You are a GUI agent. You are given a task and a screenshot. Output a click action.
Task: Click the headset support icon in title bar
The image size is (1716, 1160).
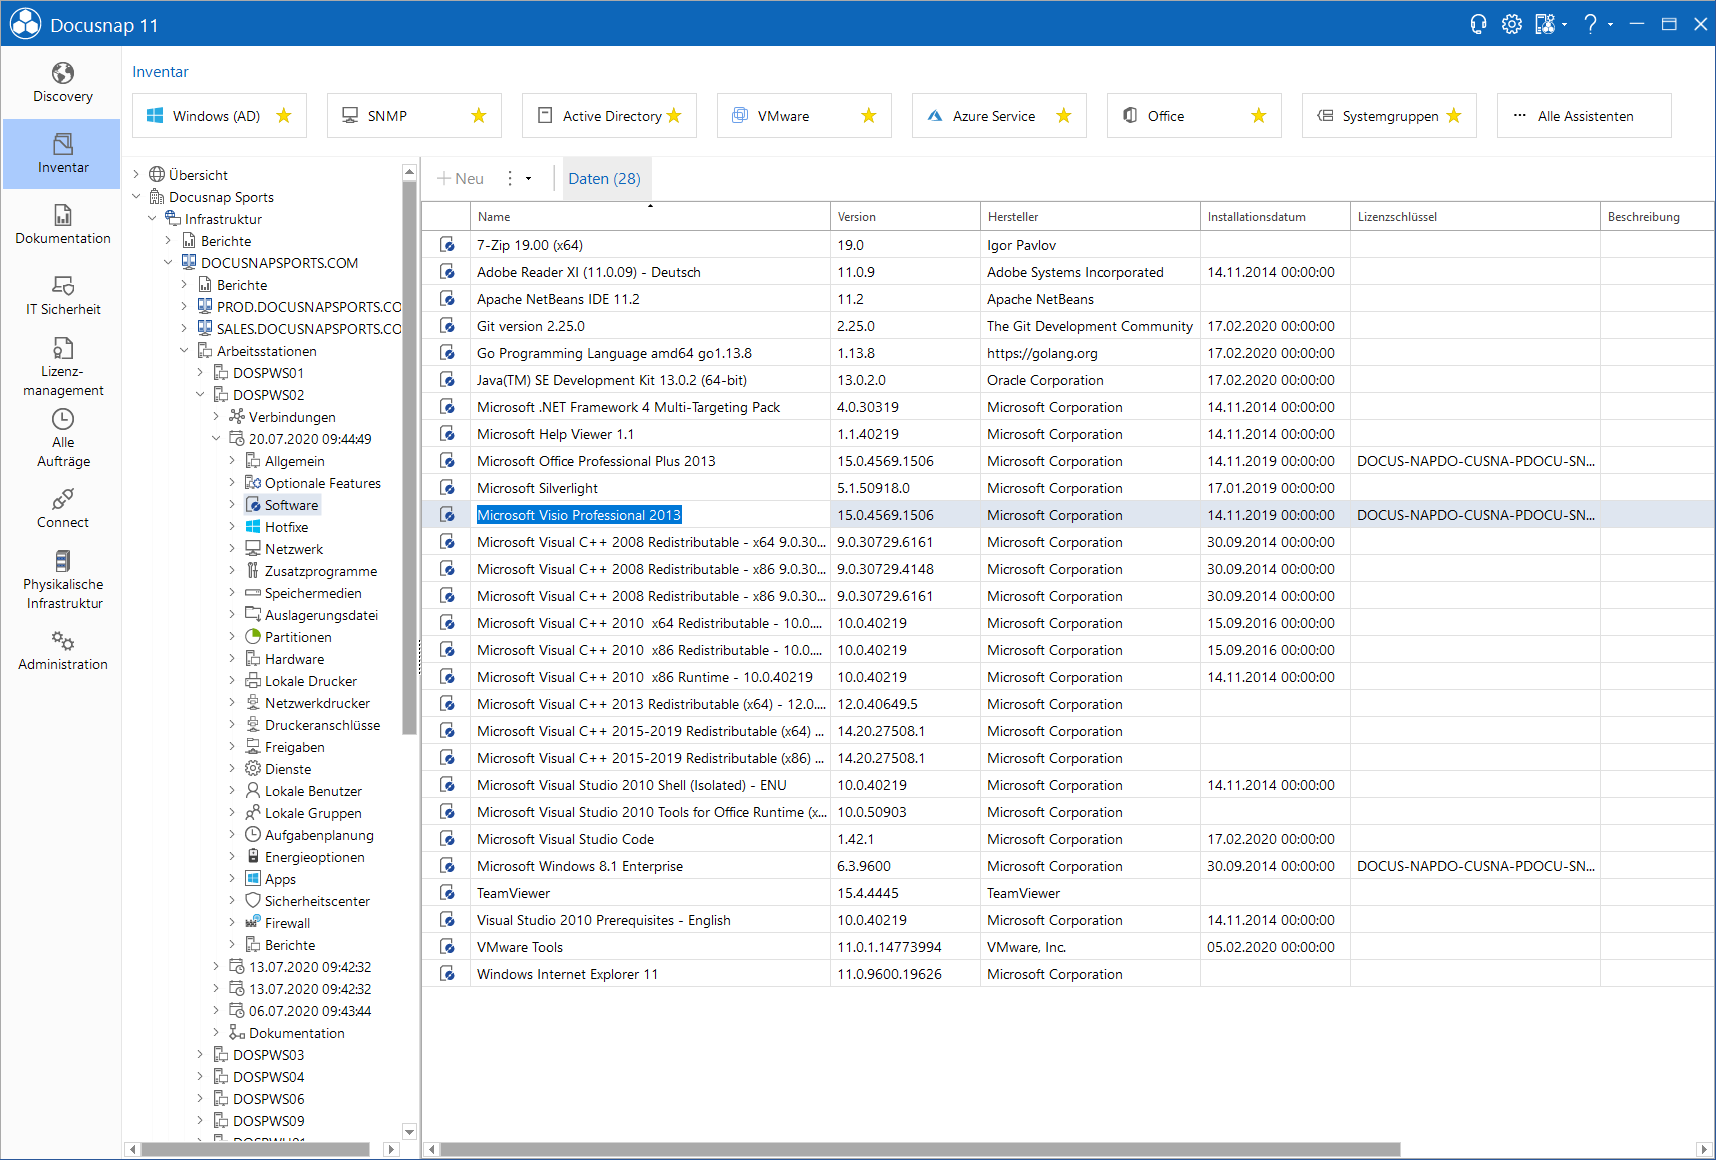click(x=1478, y=24)
